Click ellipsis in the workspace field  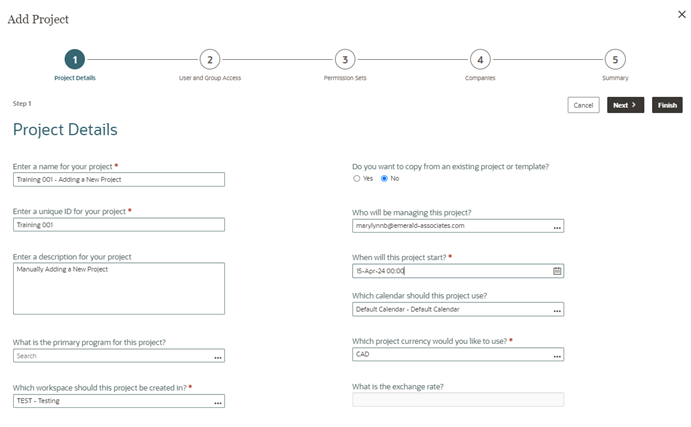tap(218, 401)
